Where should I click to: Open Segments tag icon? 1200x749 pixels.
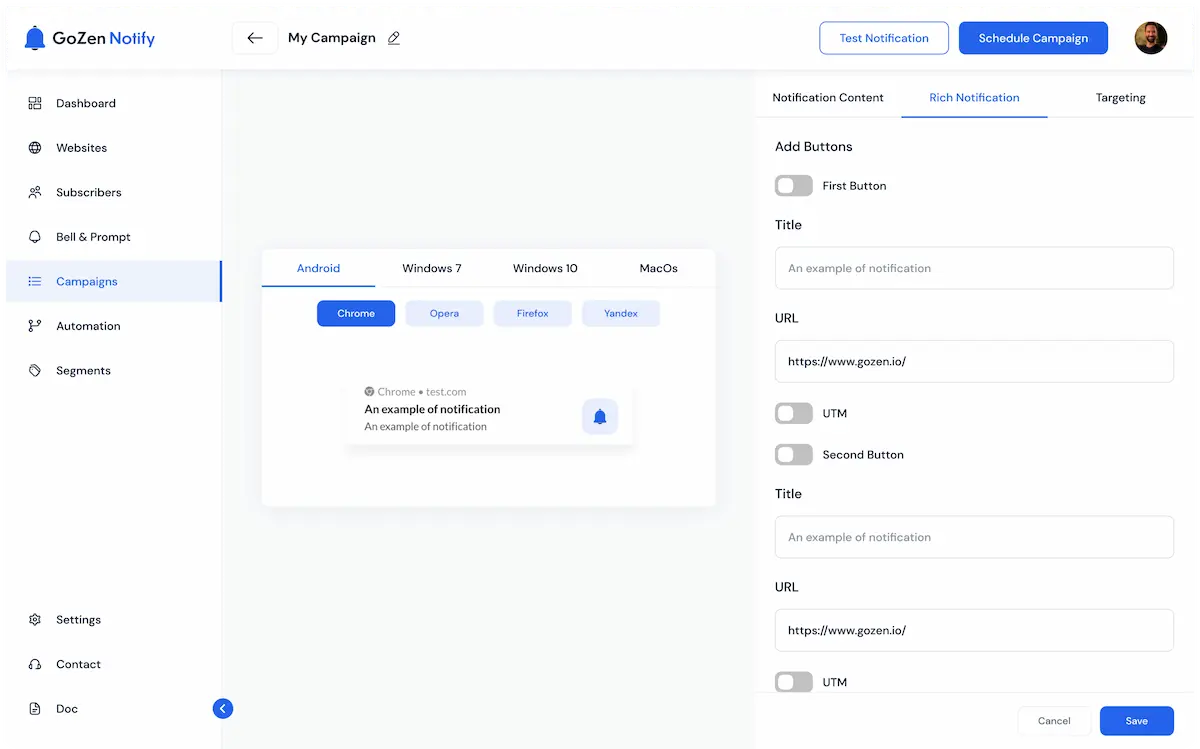35,371
